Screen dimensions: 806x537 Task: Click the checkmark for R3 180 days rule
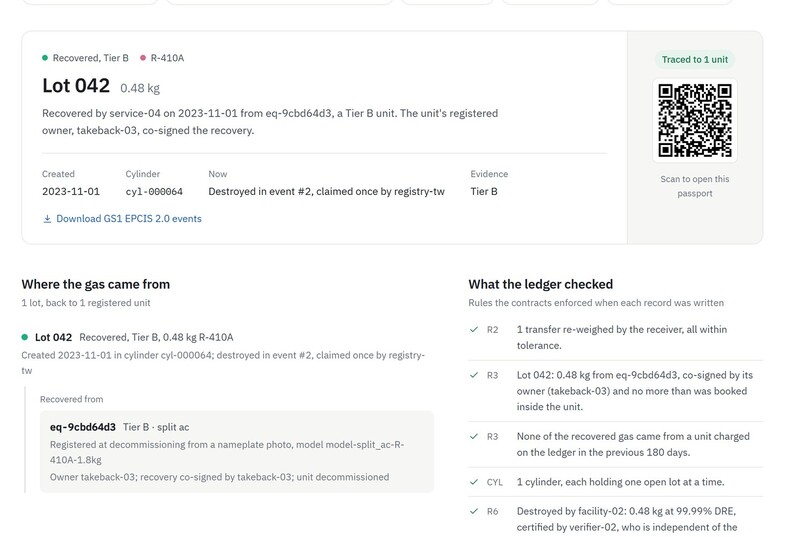(474, 436)
